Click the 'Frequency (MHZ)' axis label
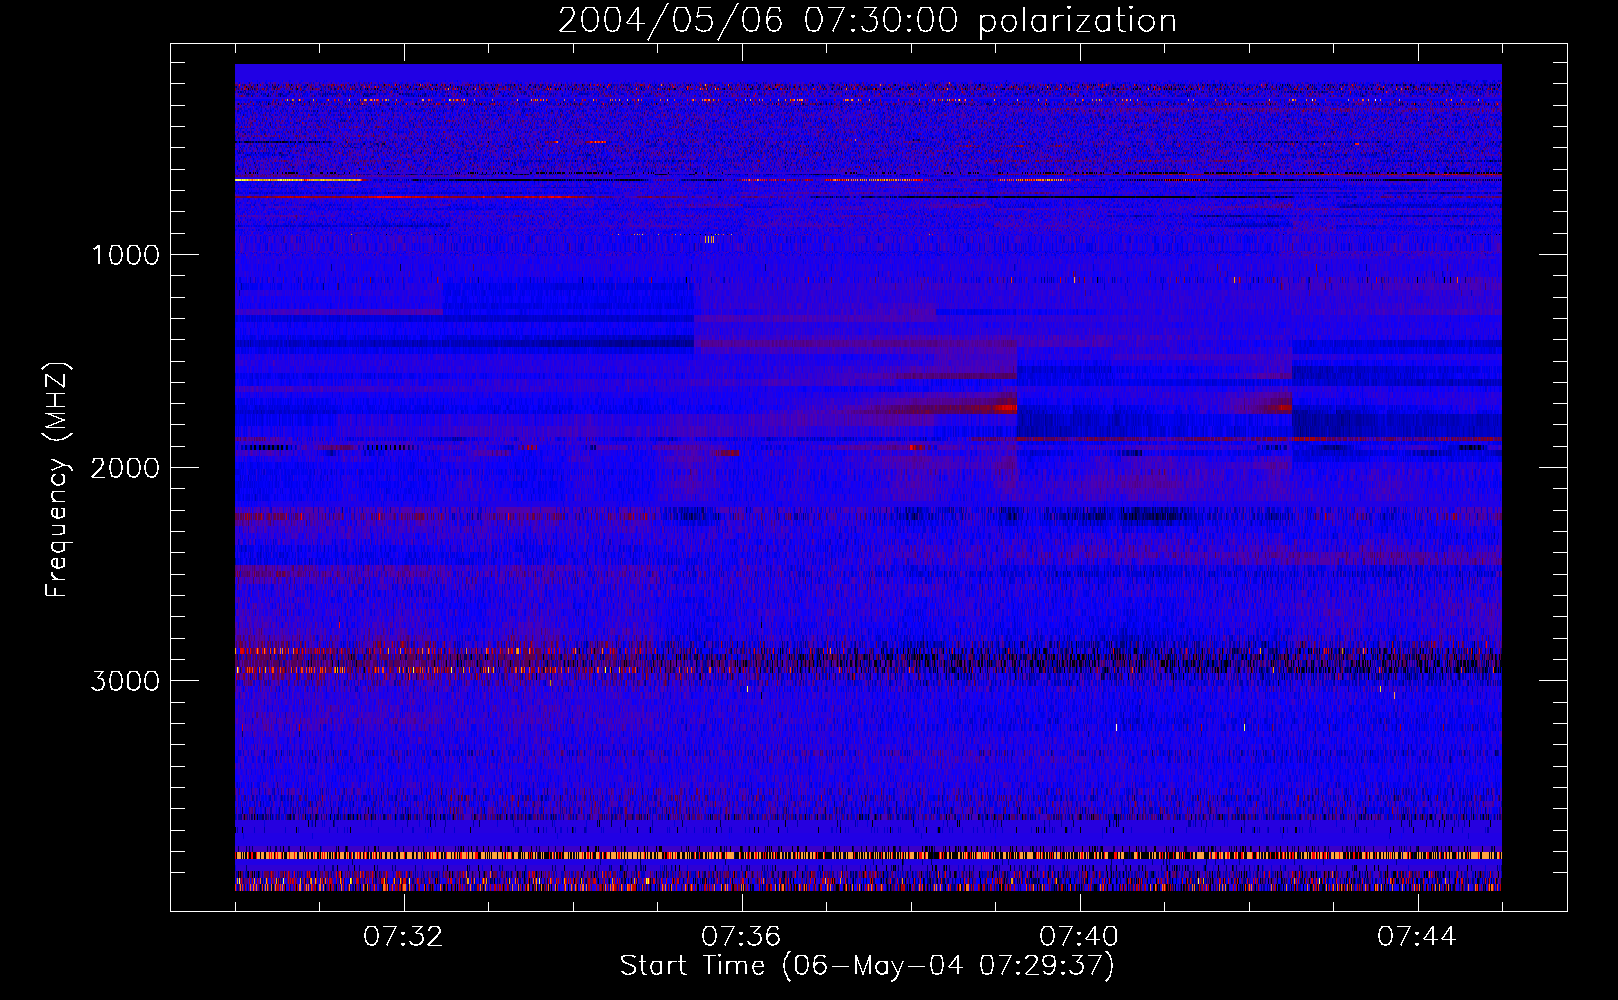1618x1000 pixels. pos(57,480)
